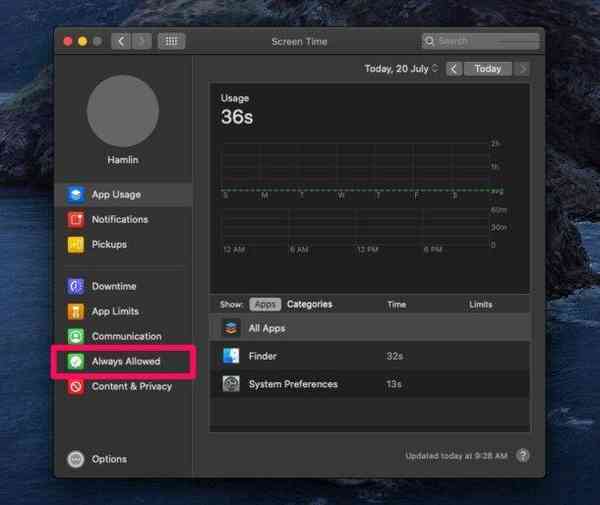The width and height of the screenshot is (600, 505).
Task: Open the help question mark button
Action: click(523, 455)
